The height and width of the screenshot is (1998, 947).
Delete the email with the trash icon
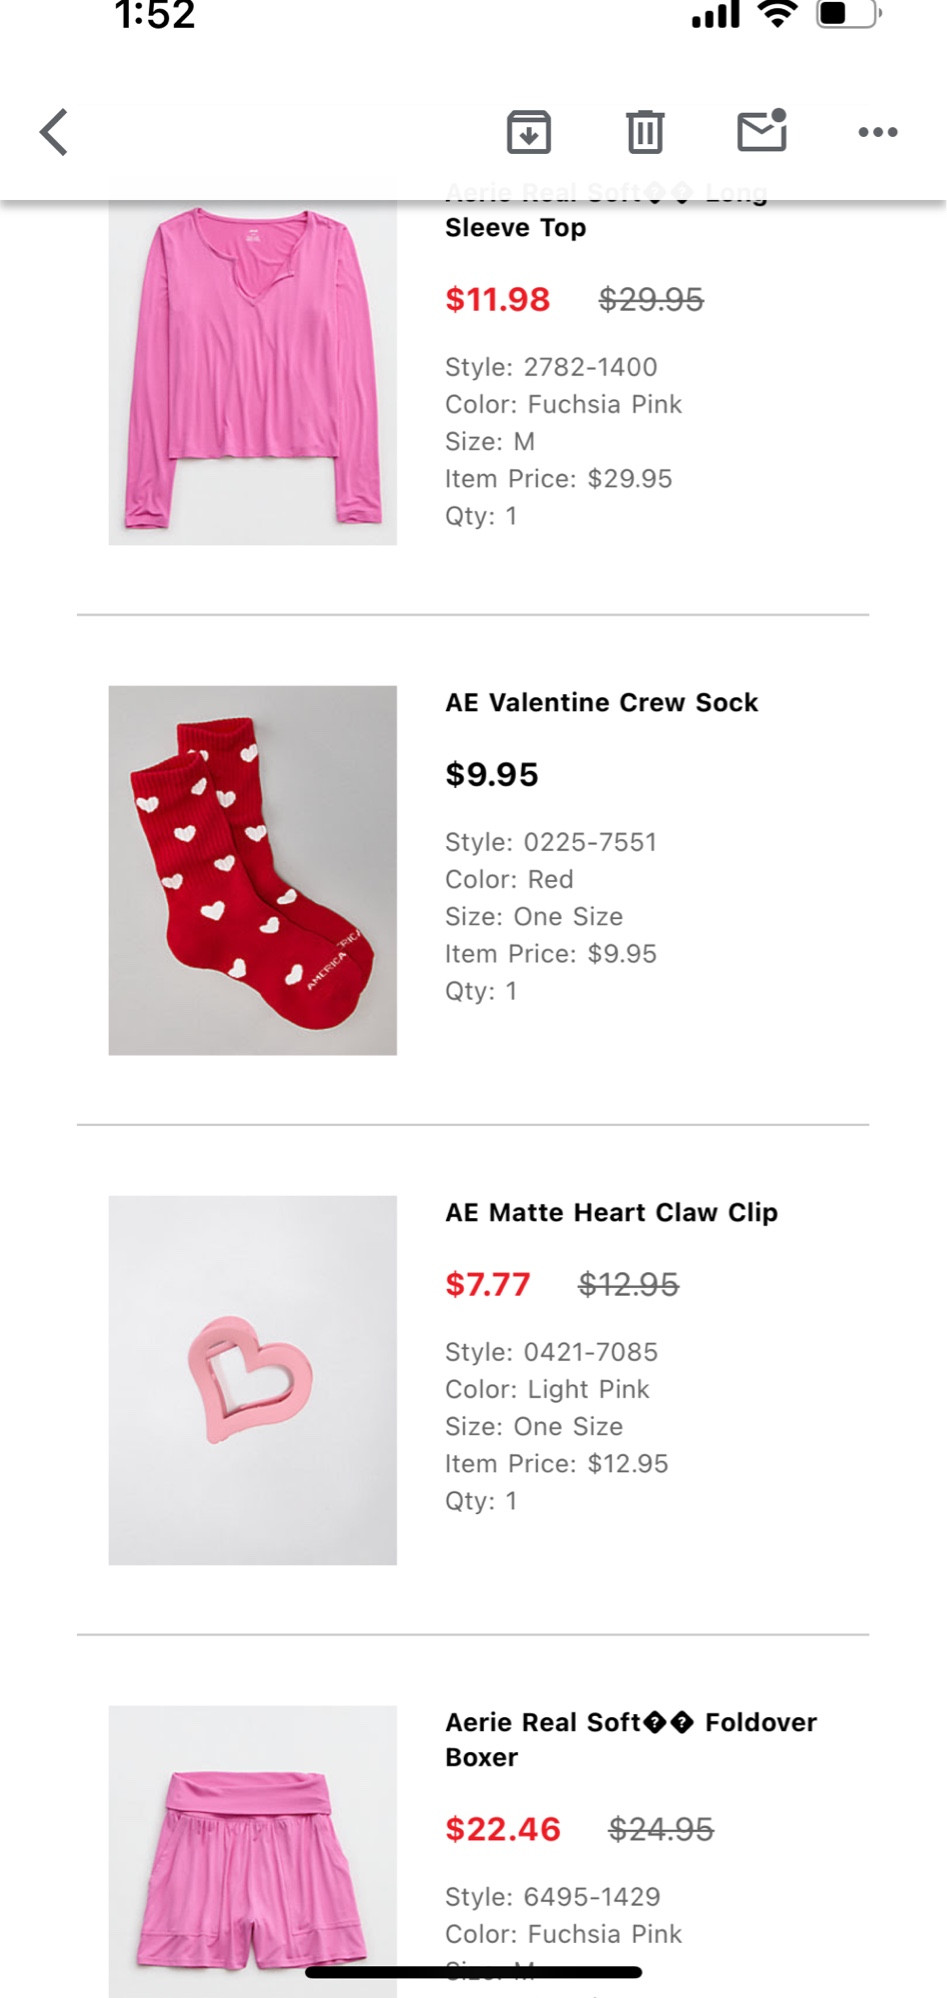tap(646, 130)
